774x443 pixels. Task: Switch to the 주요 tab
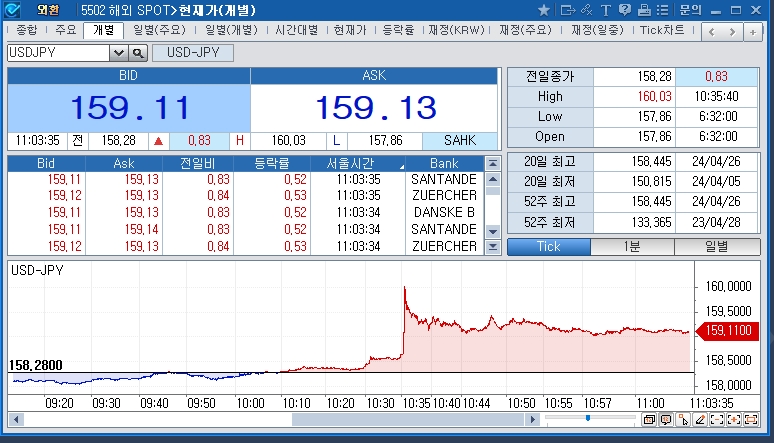click(66, 30)
